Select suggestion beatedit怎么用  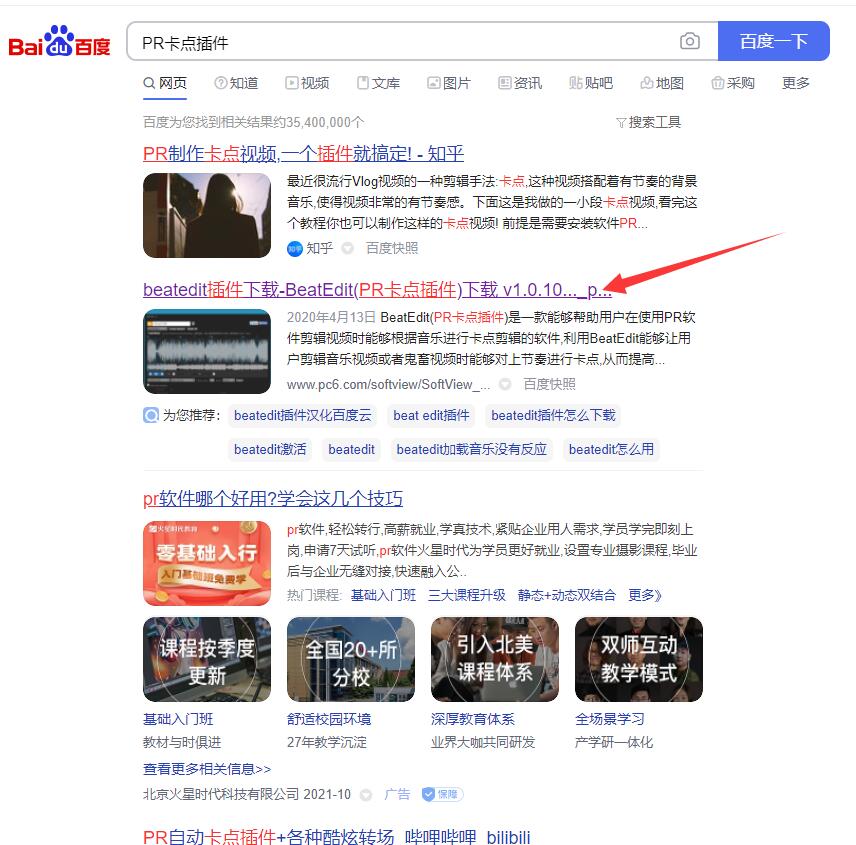coord(611,449)
